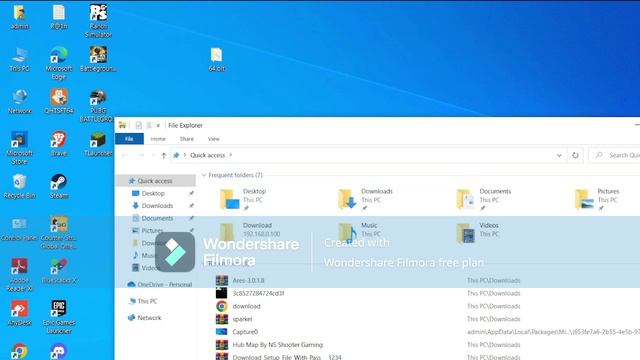This screenshot has height=360, width=640.
Task: Select Quick access in navigation pane
Action: point(155,181)
